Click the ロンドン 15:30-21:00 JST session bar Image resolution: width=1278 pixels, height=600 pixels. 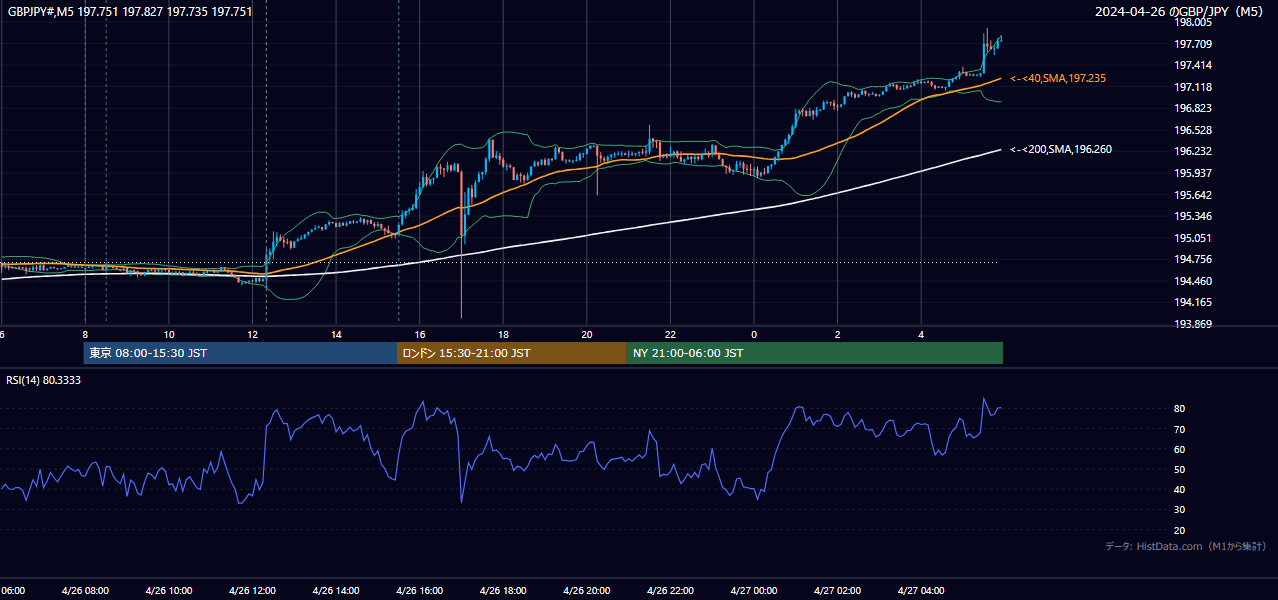pyautogui.click(x=512, y=353)
